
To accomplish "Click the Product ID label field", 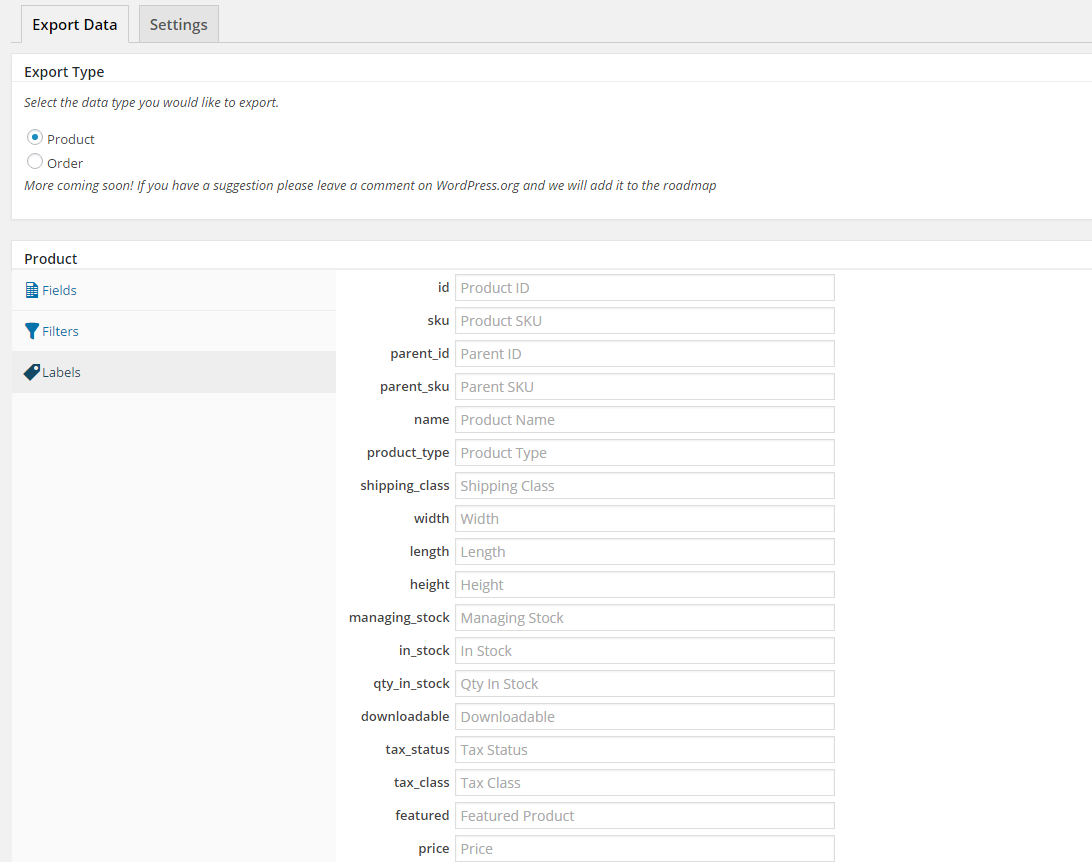I will (644, 288).
